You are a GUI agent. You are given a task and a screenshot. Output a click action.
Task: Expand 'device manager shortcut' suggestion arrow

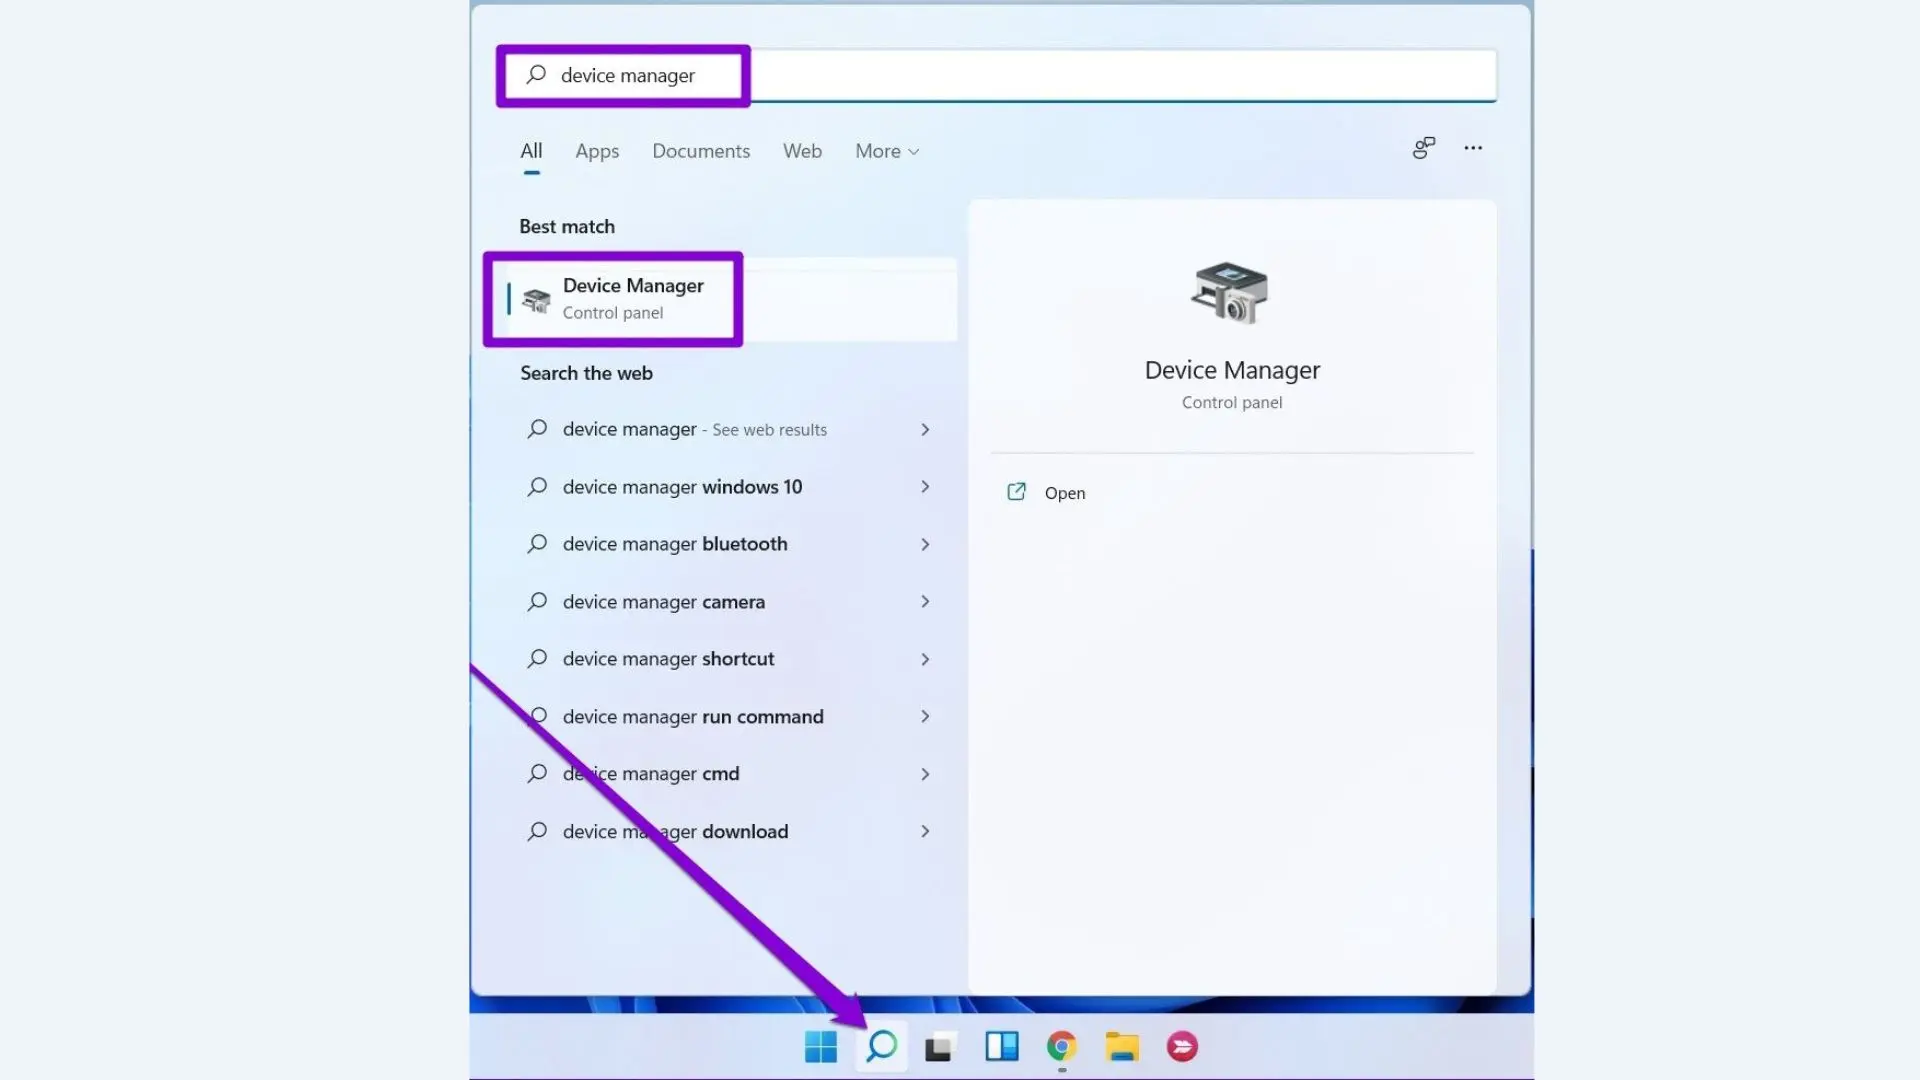[x=925, y=659]
